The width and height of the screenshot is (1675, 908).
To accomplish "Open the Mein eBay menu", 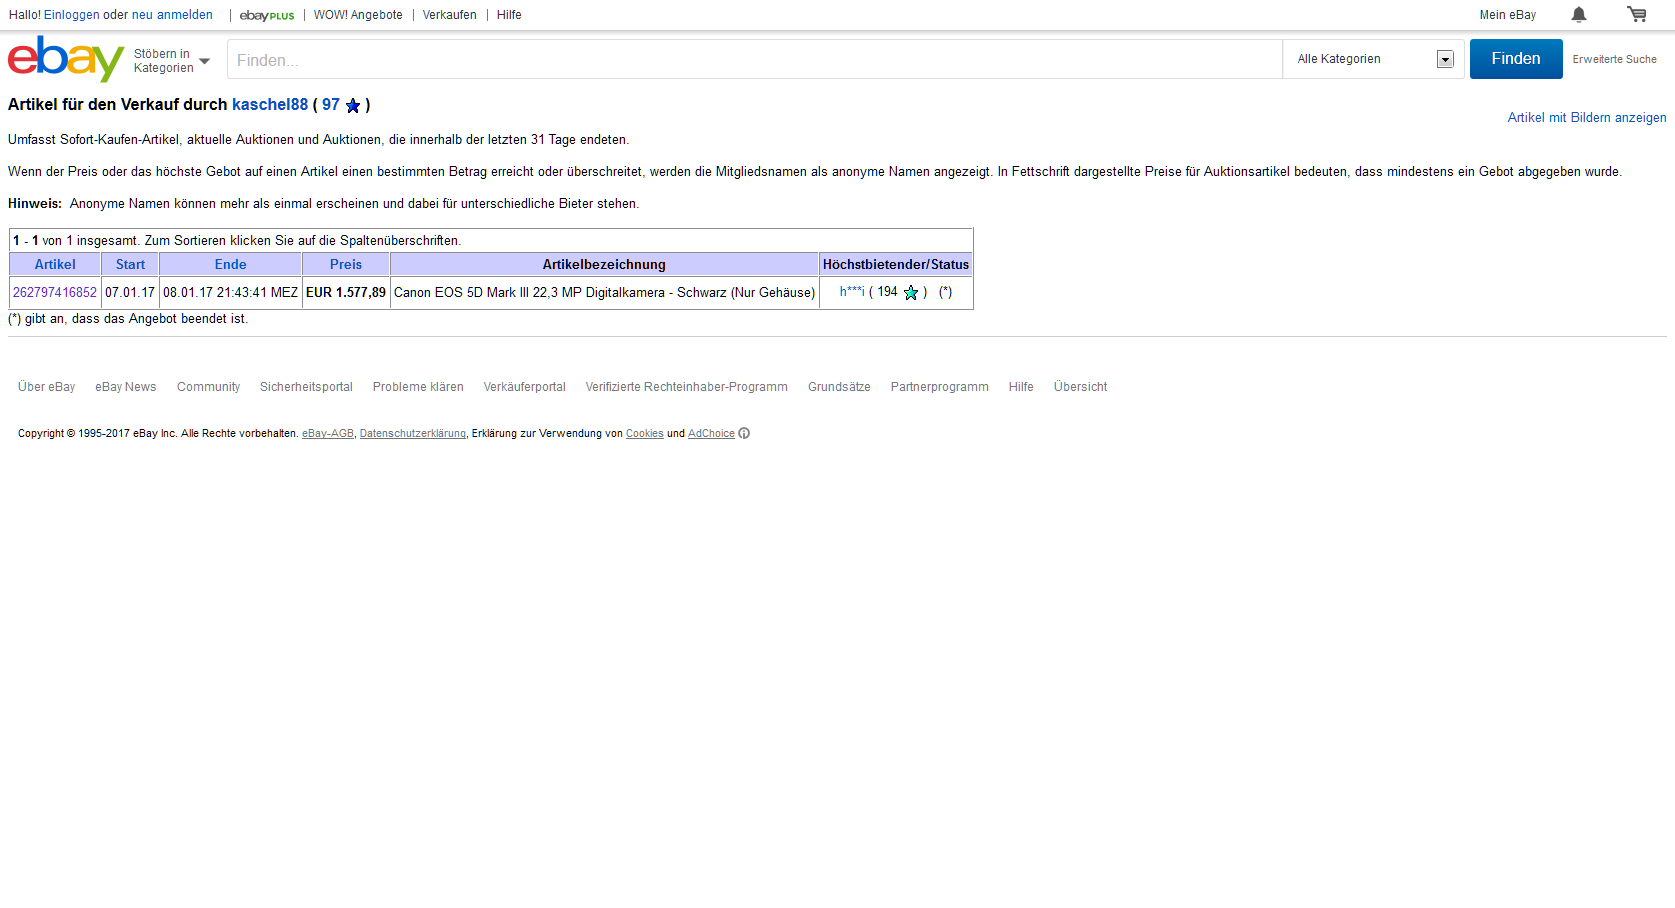I will (x=1507, y=15).
